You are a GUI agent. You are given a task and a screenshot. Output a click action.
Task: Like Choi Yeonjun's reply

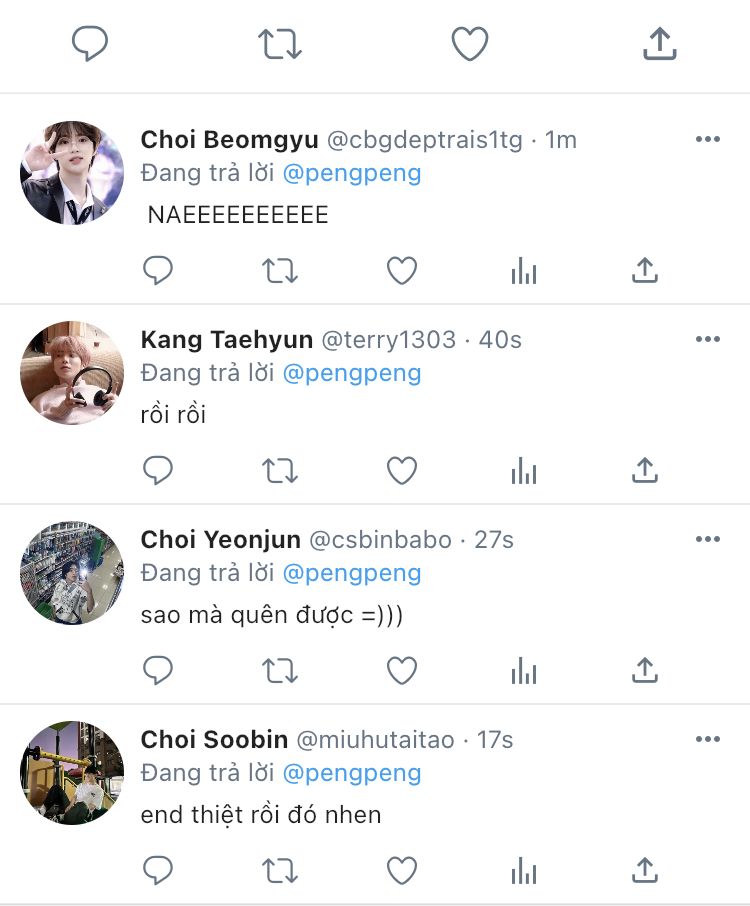click(x=402, y=670)
